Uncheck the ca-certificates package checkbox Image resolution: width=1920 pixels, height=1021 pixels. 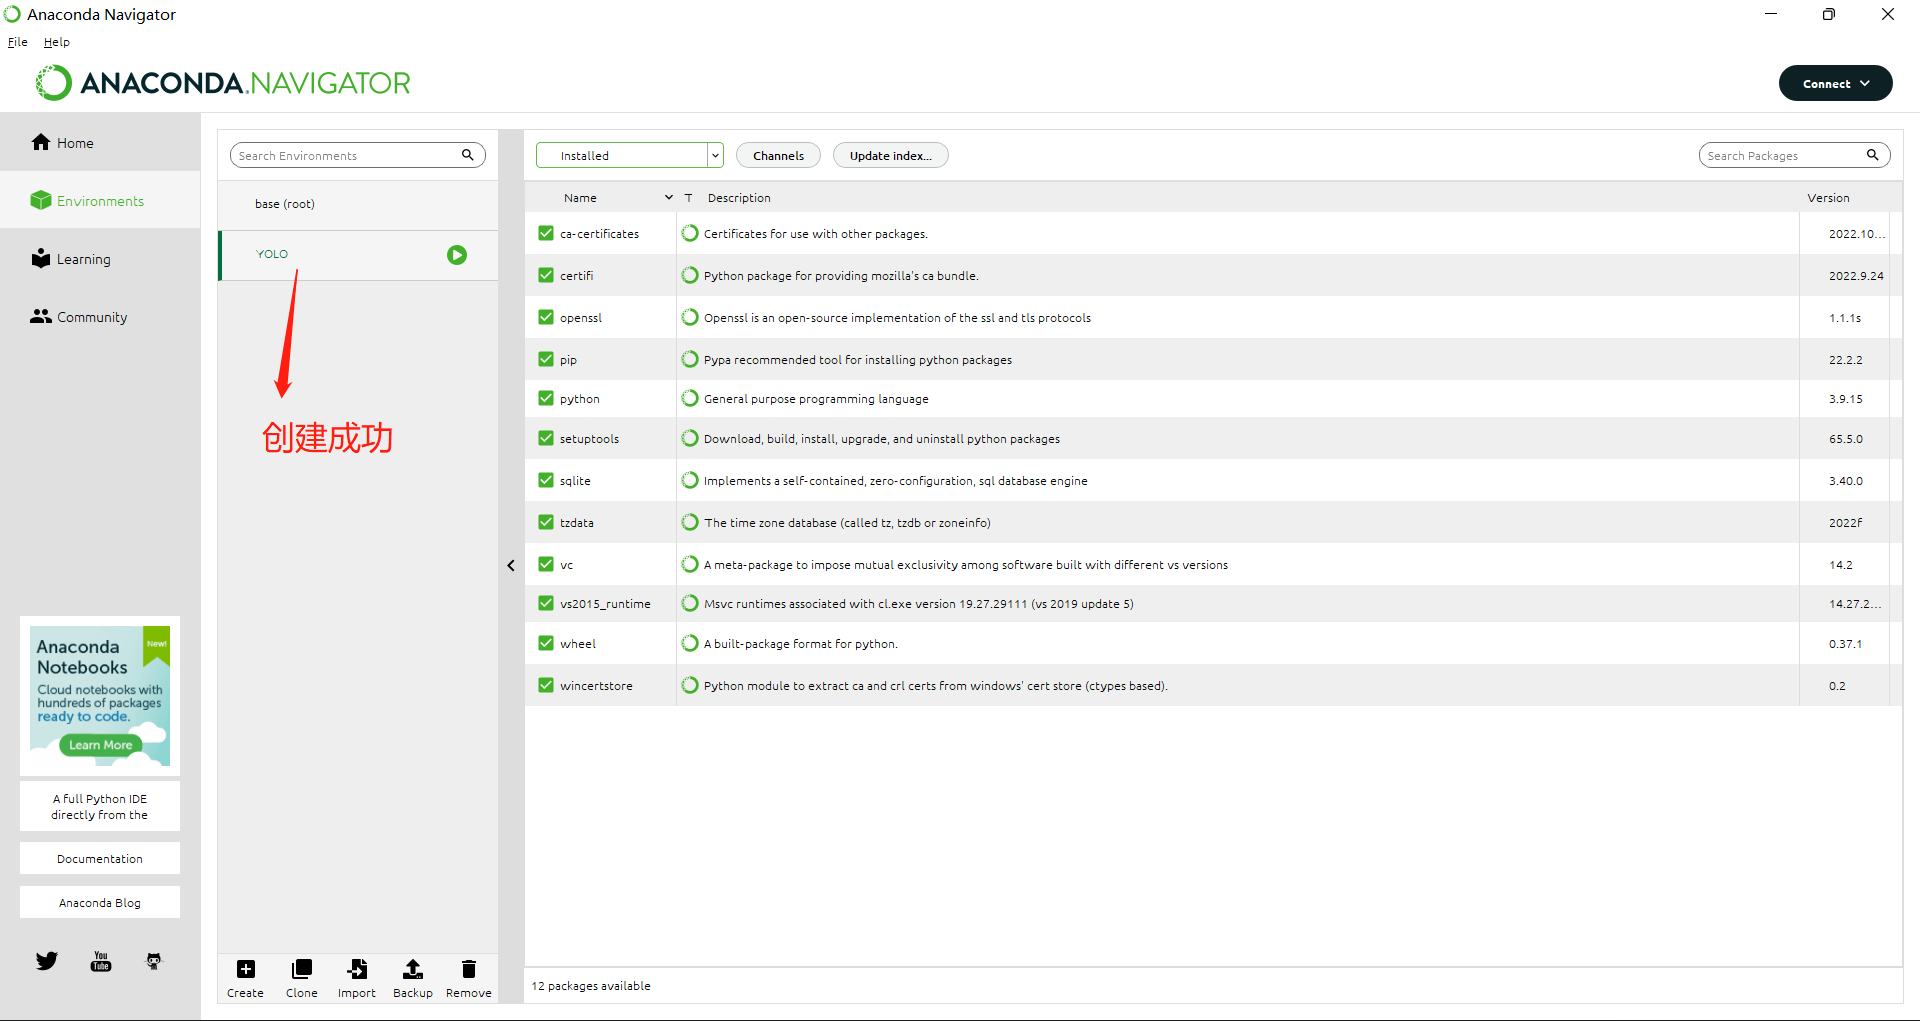pos(546,233)
